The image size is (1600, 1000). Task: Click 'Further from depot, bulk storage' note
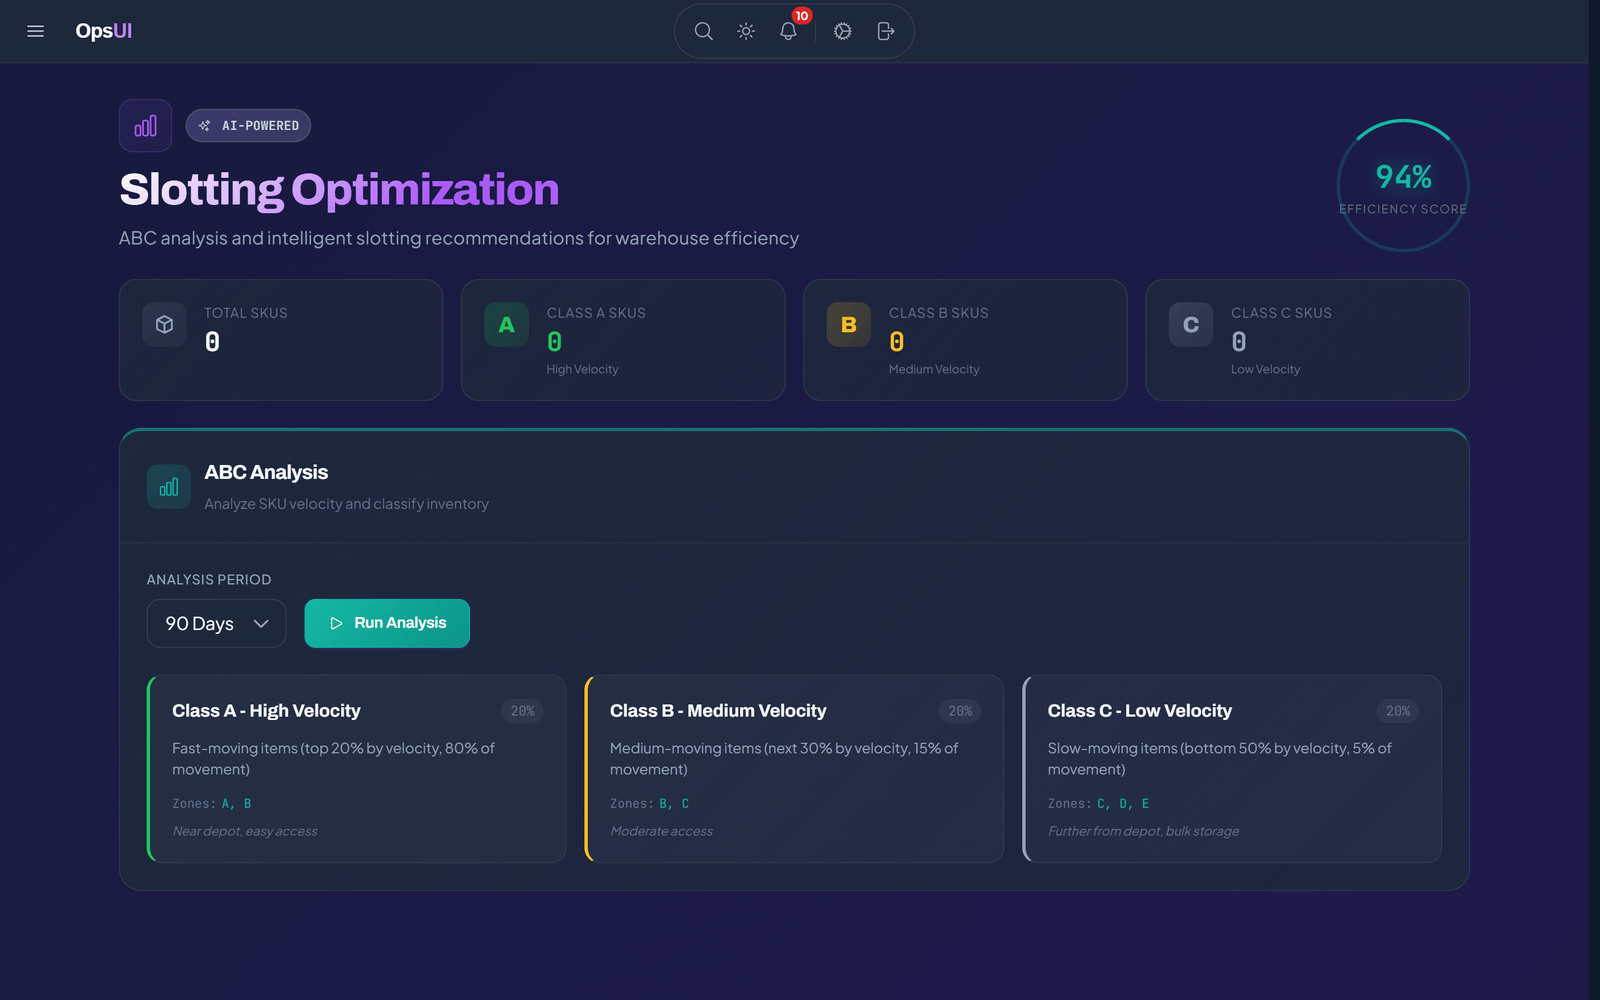click(x=1143, y=831)
